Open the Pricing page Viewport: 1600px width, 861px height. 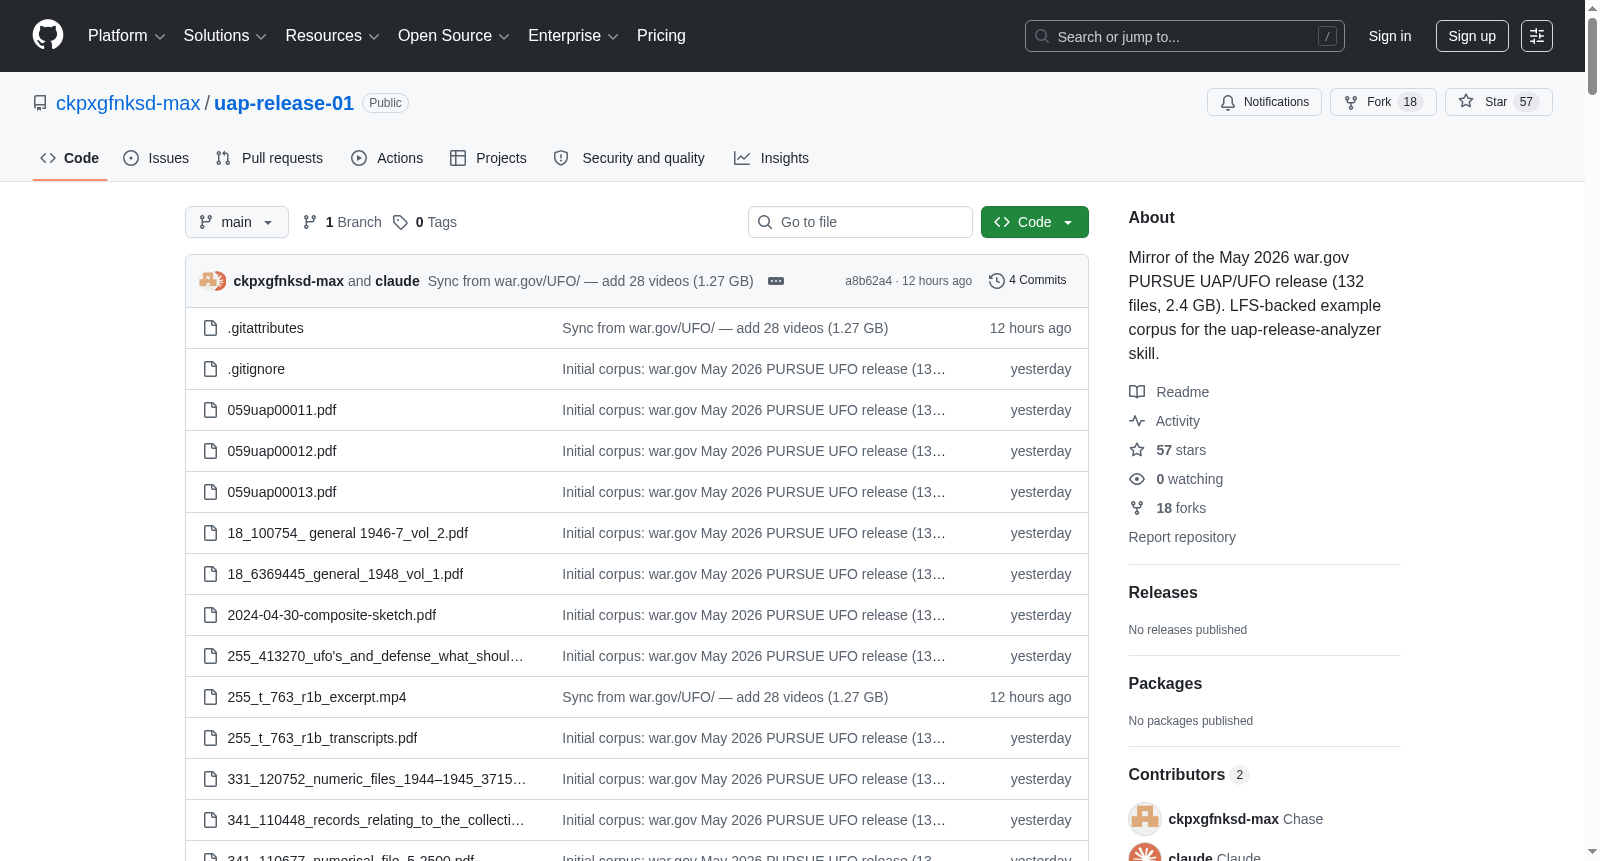pos(661,36)
